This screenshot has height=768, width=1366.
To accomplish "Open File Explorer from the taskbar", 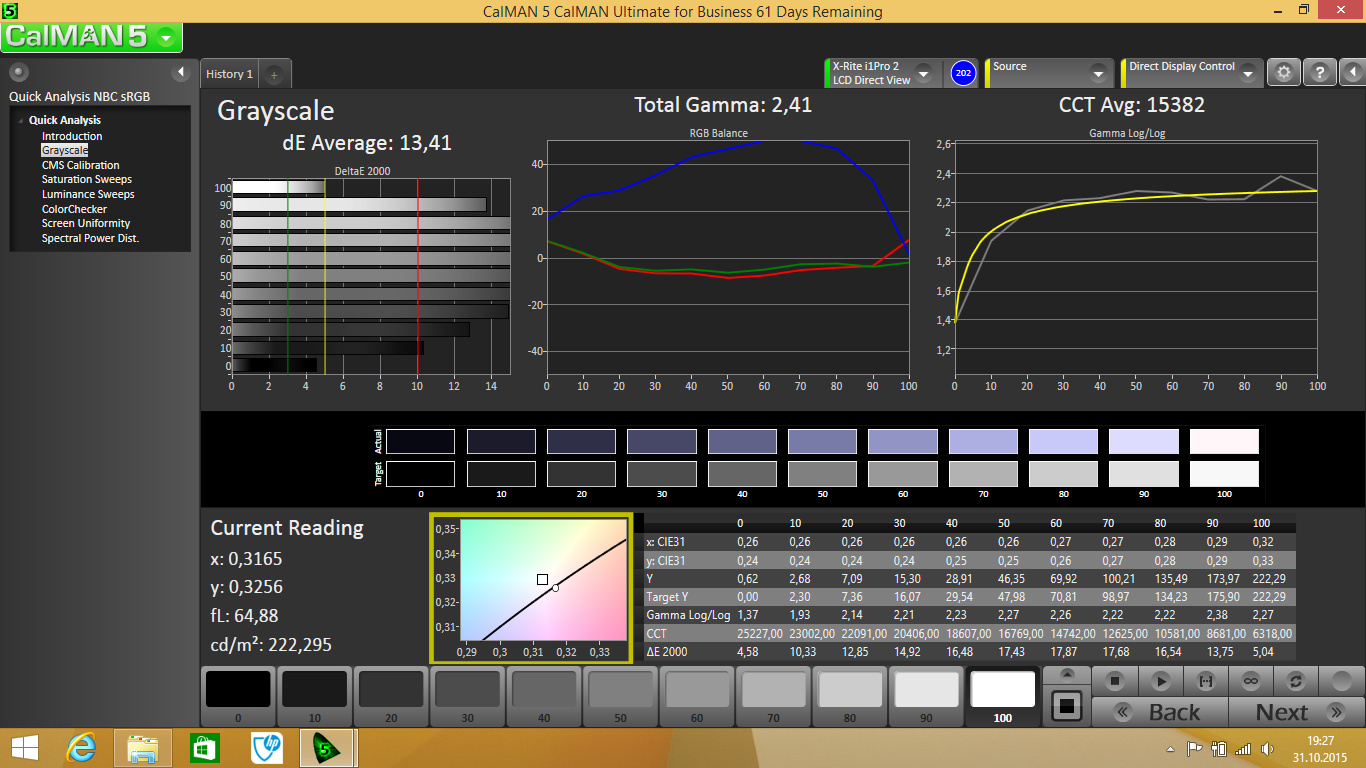I will (143, 748).
